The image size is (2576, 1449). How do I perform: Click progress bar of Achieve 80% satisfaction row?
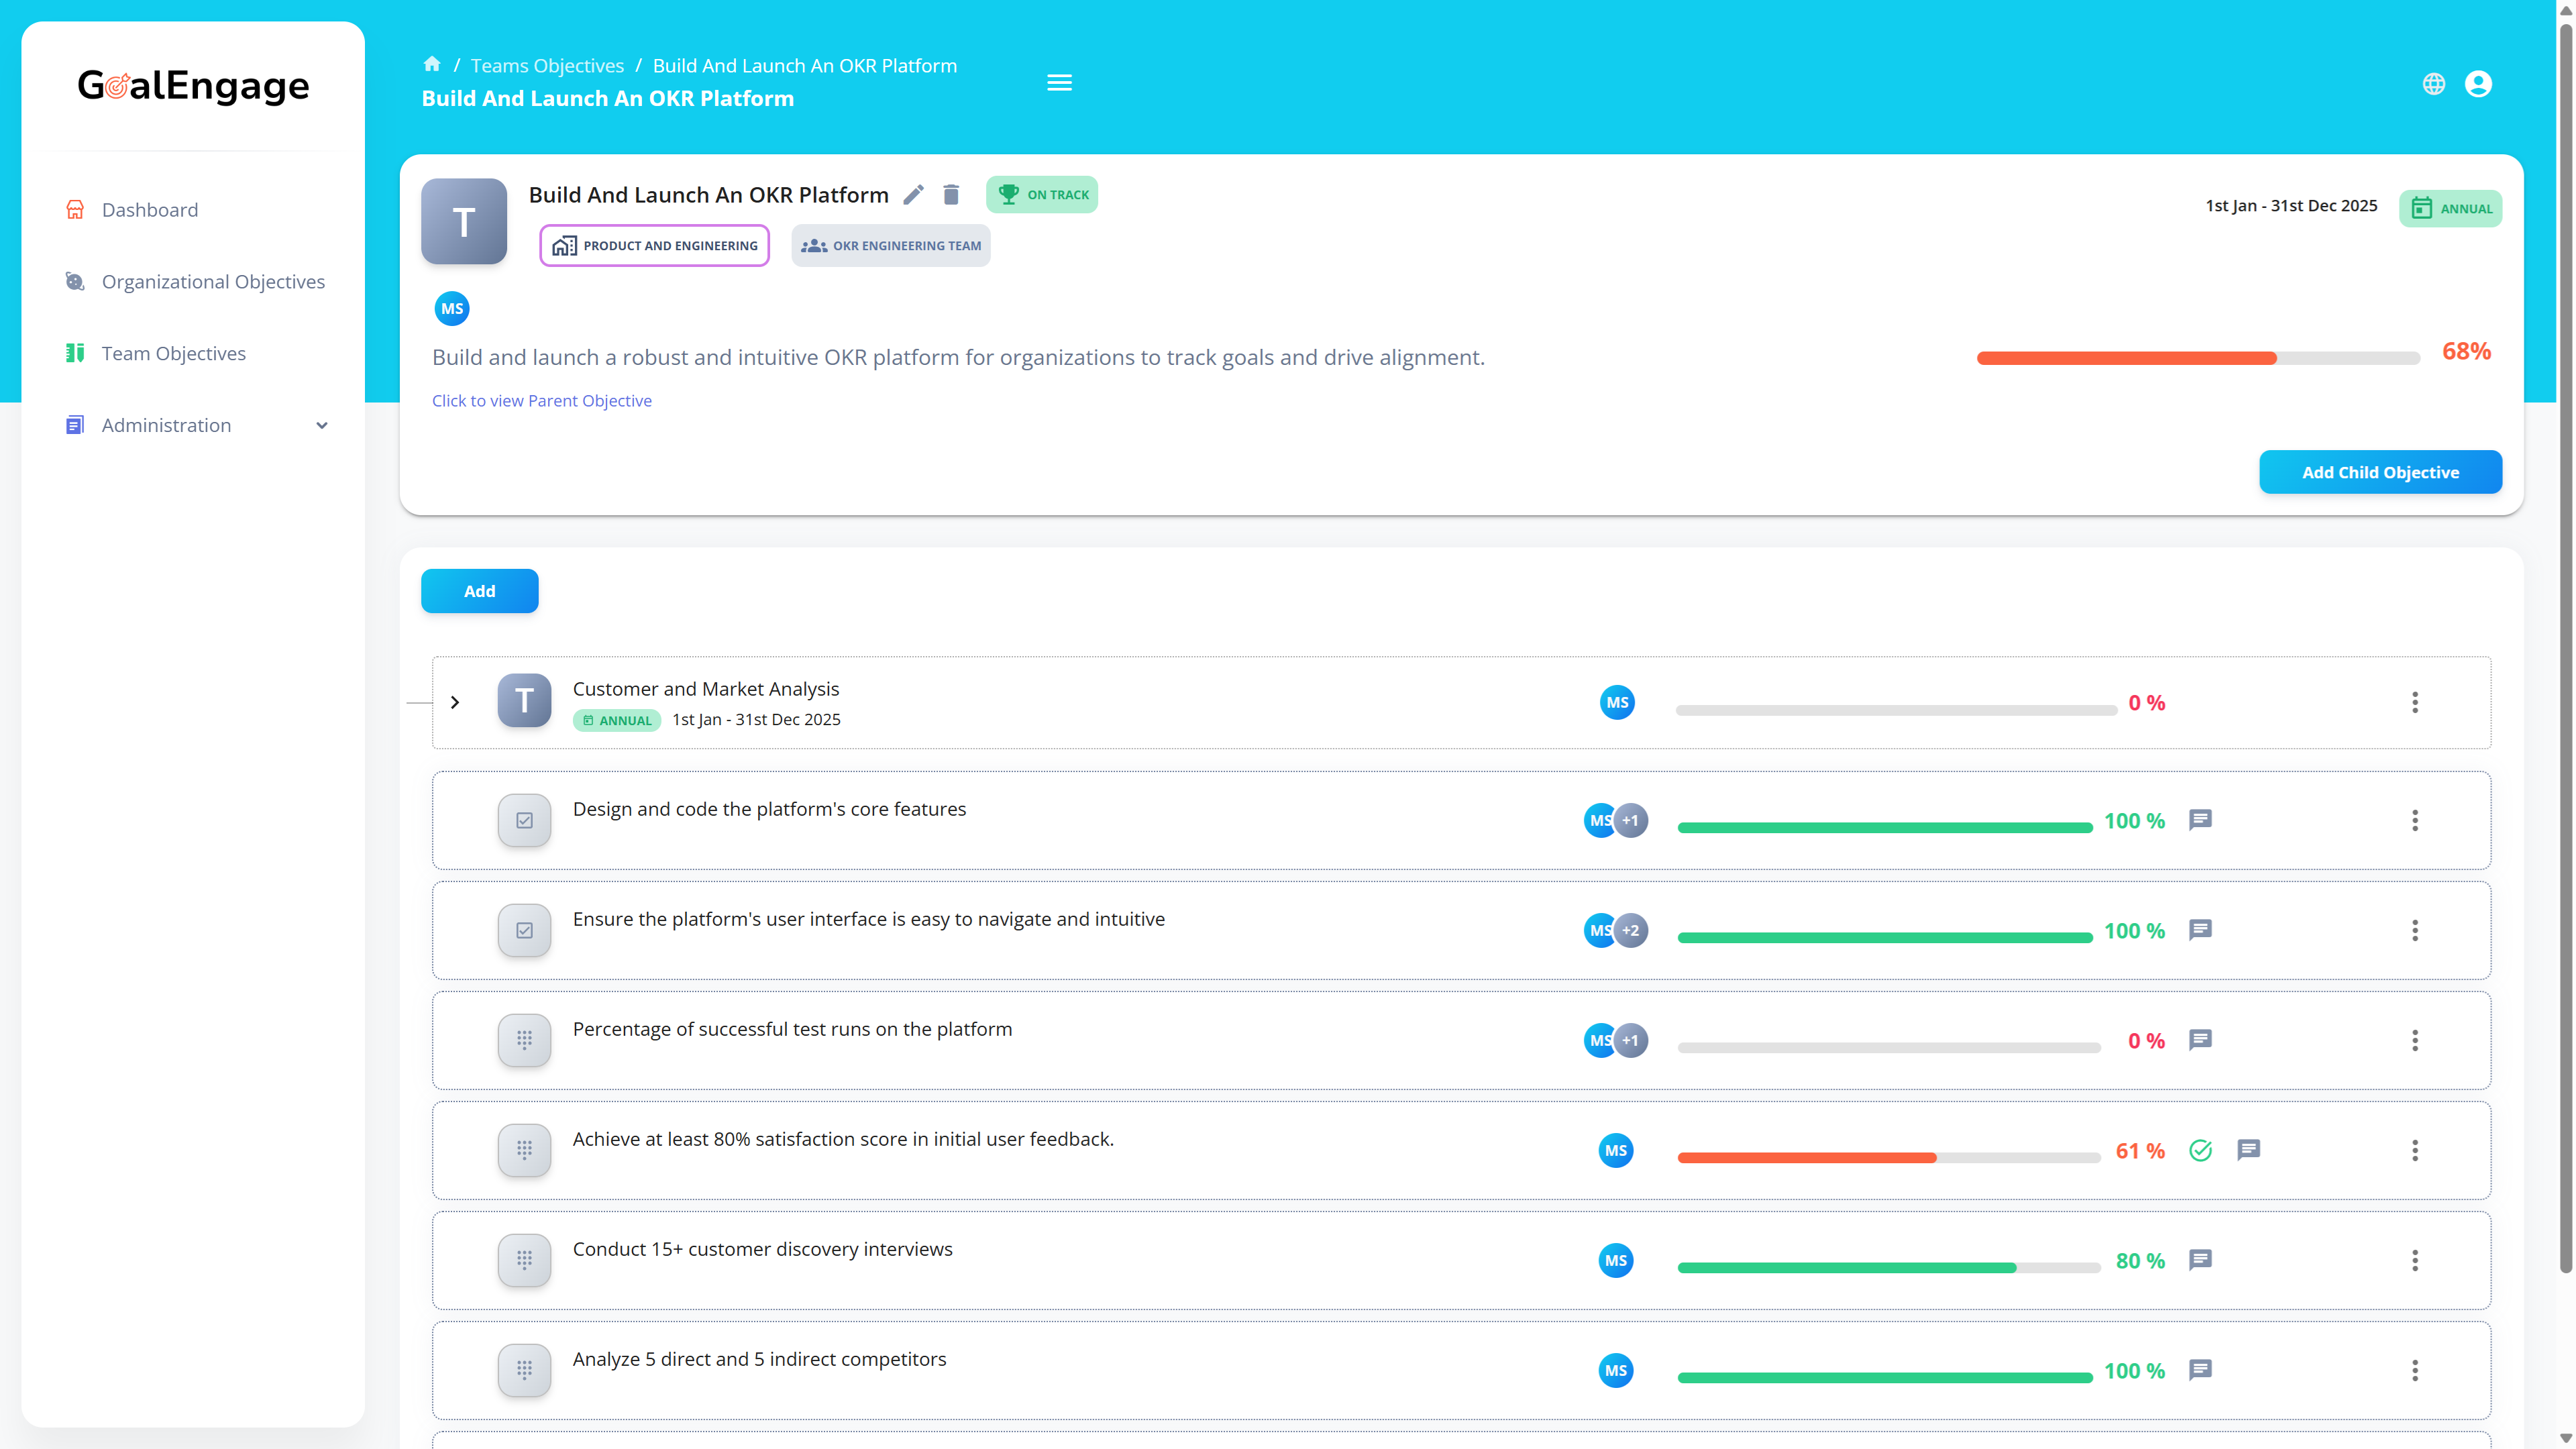[1889, 1158]
